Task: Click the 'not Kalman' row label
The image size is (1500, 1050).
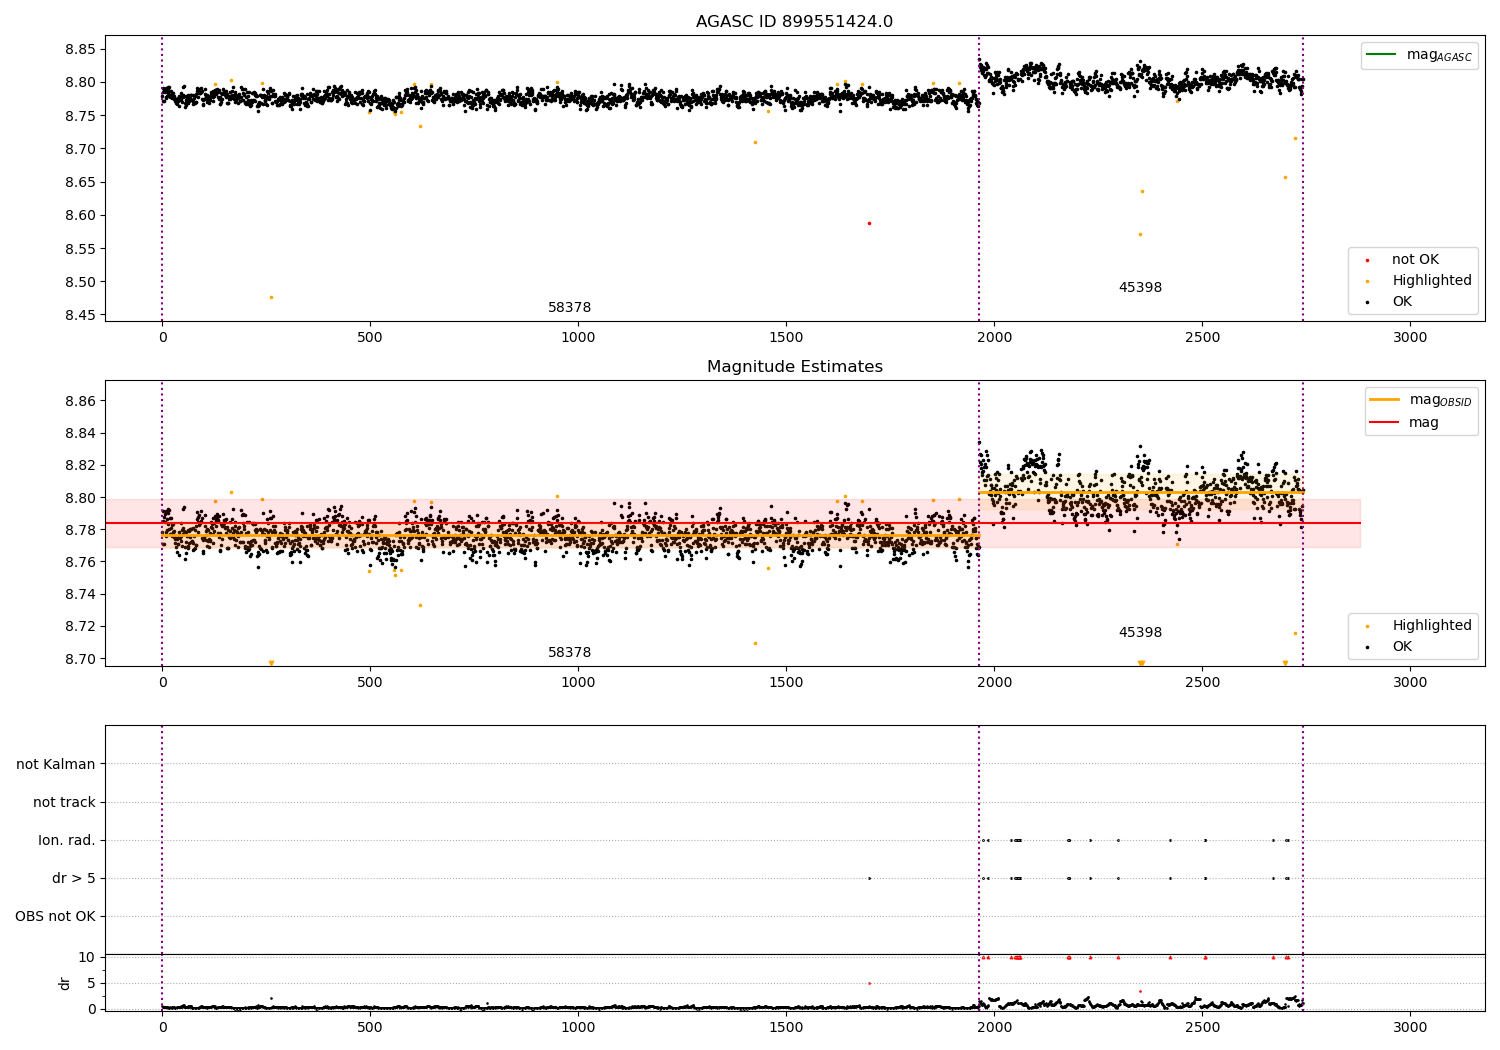Action: pos(56,764)
